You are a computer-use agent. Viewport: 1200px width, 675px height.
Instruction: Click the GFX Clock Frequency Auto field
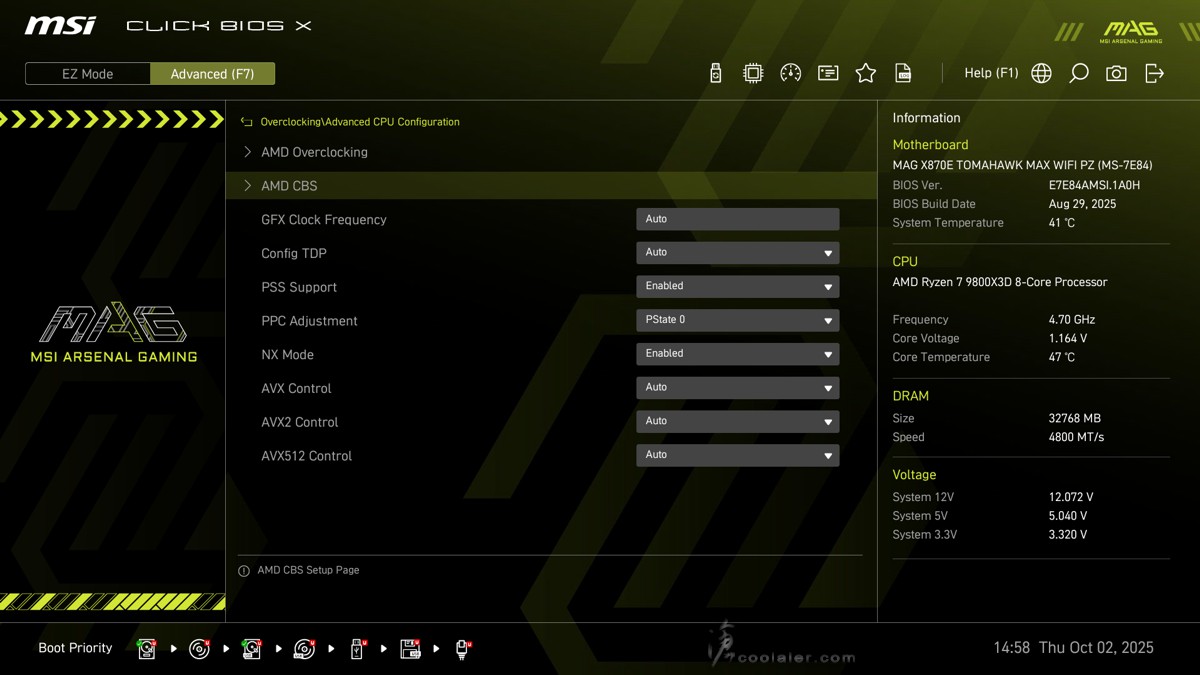(737, 219)
